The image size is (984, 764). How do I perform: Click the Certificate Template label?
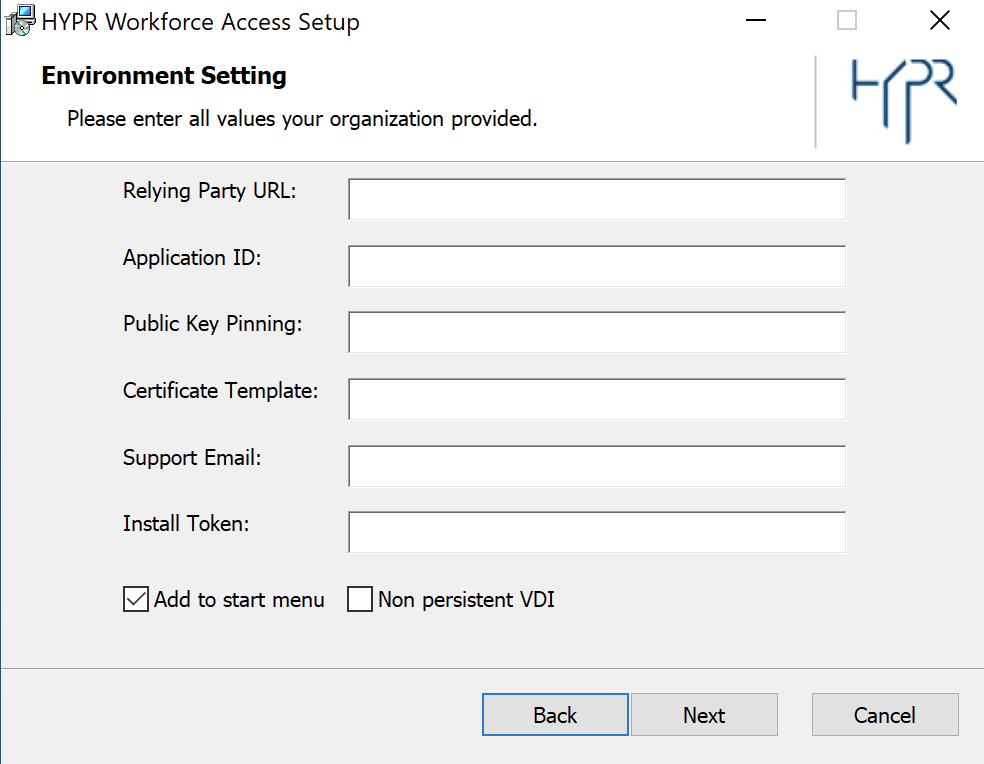tap(220, 390)
